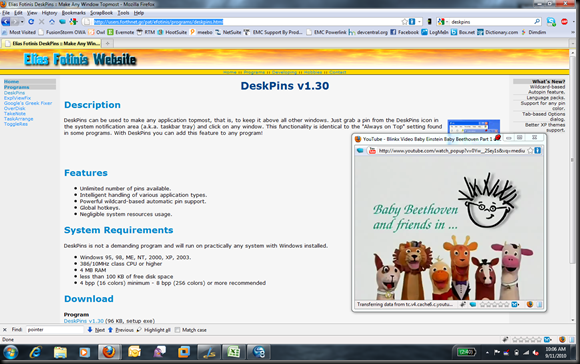Click the Home link in sidebar
This screenshot has width=580, height=364.
pos(11,81)
